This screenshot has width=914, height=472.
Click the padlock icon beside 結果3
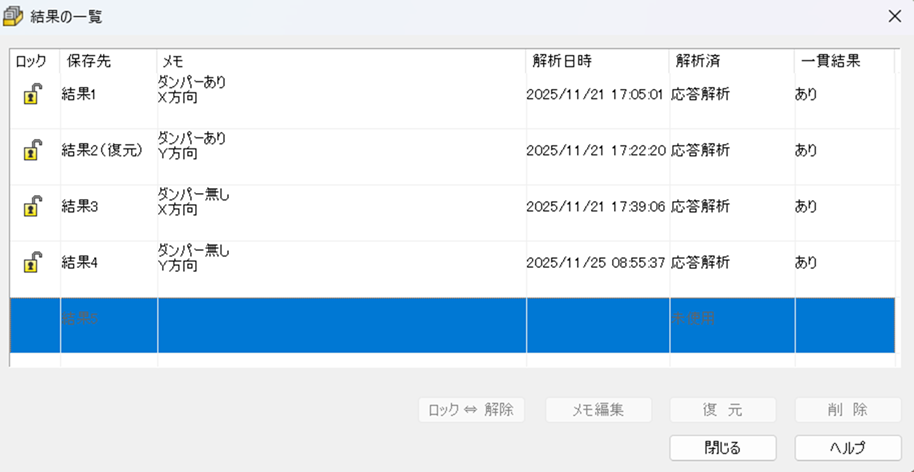pos(33,207)
